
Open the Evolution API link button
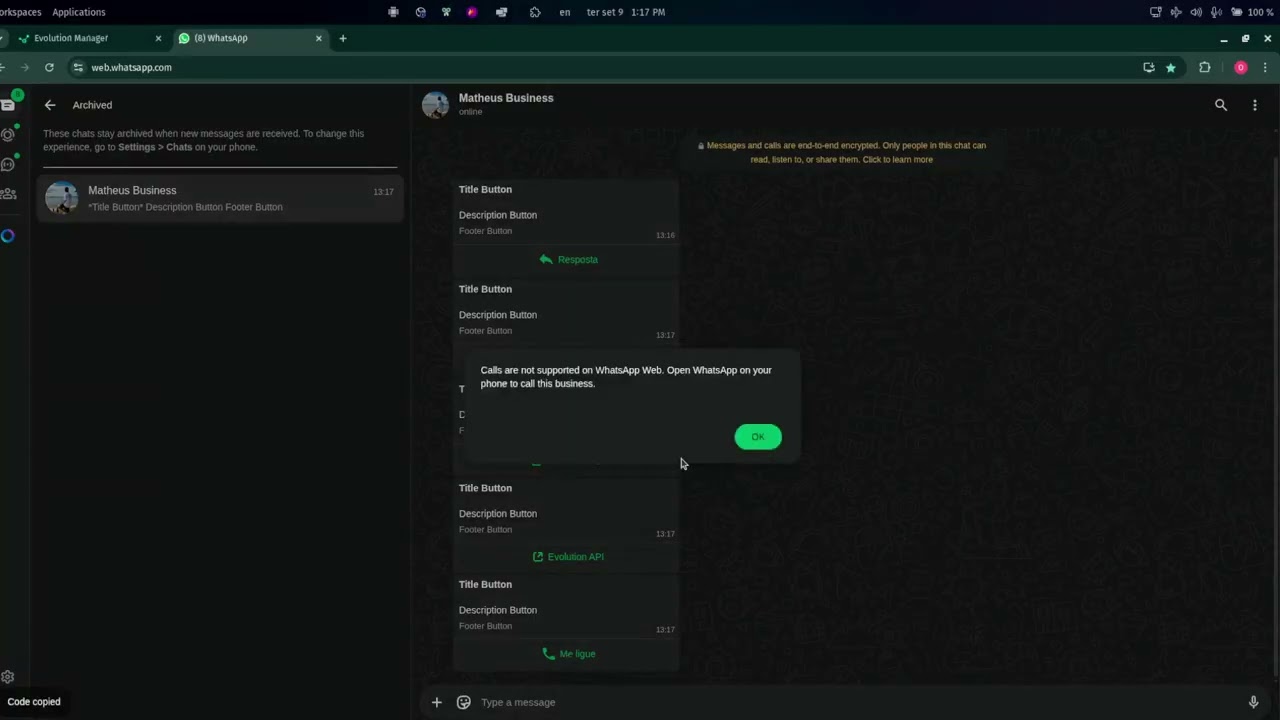point(568,557)
